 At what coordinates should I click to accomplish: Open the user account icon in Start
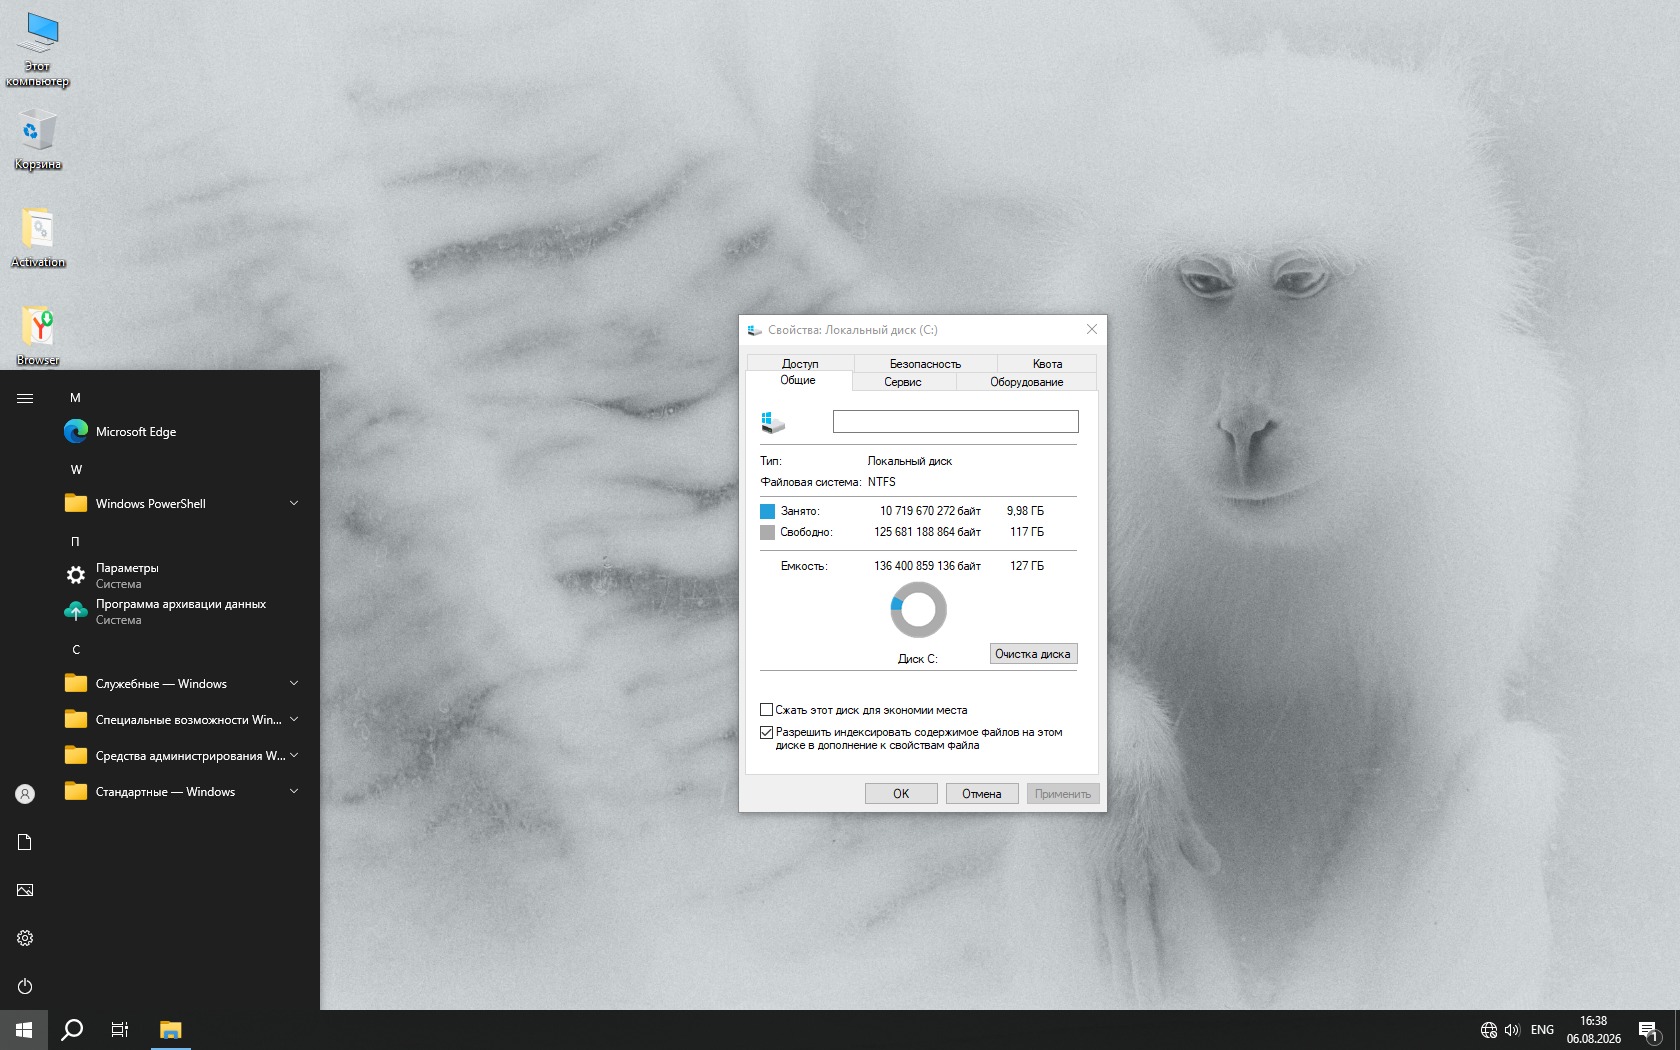click(x=25, y=794)
